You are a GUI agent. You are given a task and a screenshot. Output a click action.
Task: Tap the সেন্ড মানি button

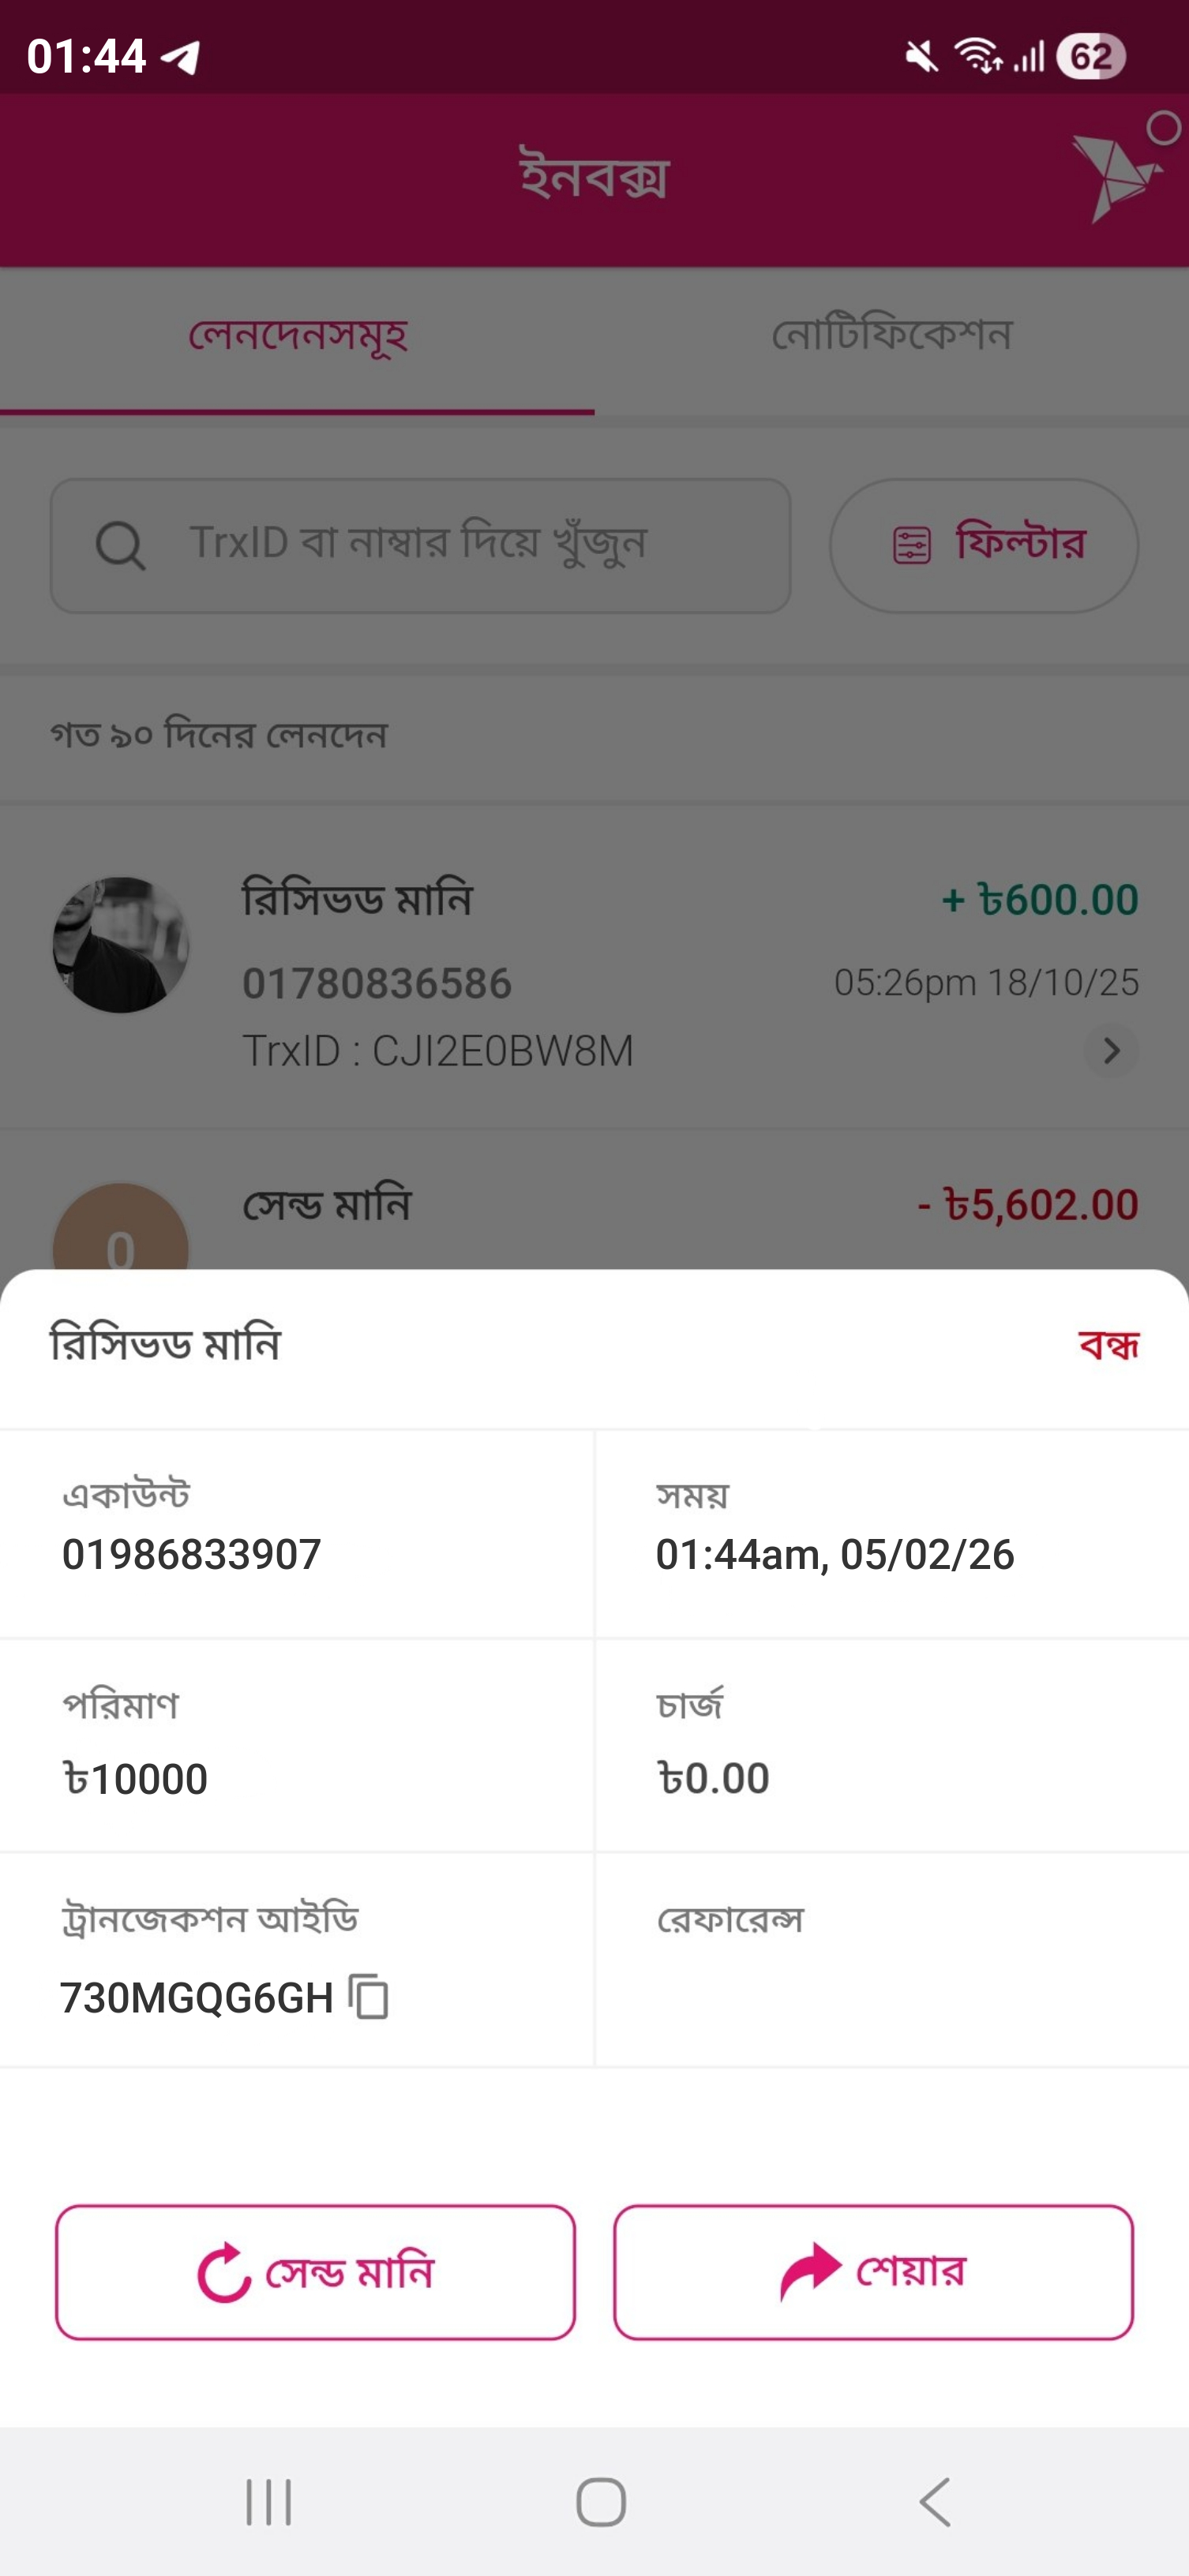315,2271
